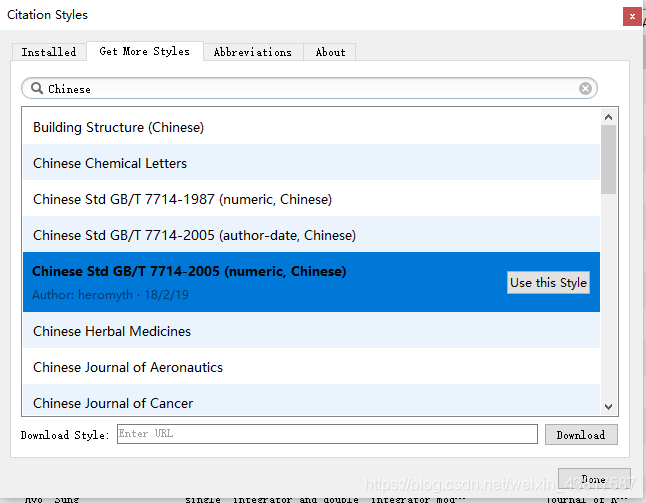646x503 pixels.
Task: Select Chinese Journal of Aeronautics style
Action: [x=311, y=367]
